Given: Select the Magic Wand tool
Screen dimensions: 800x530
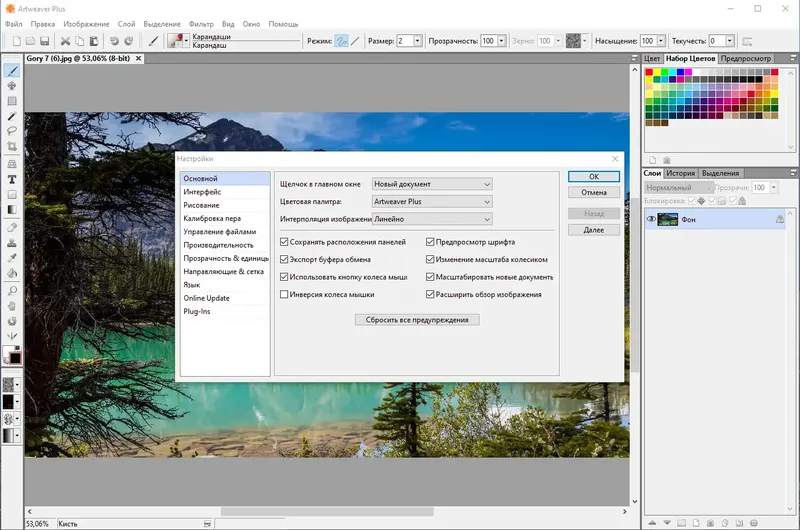Looking at the screenshot, I should point(12,116).
